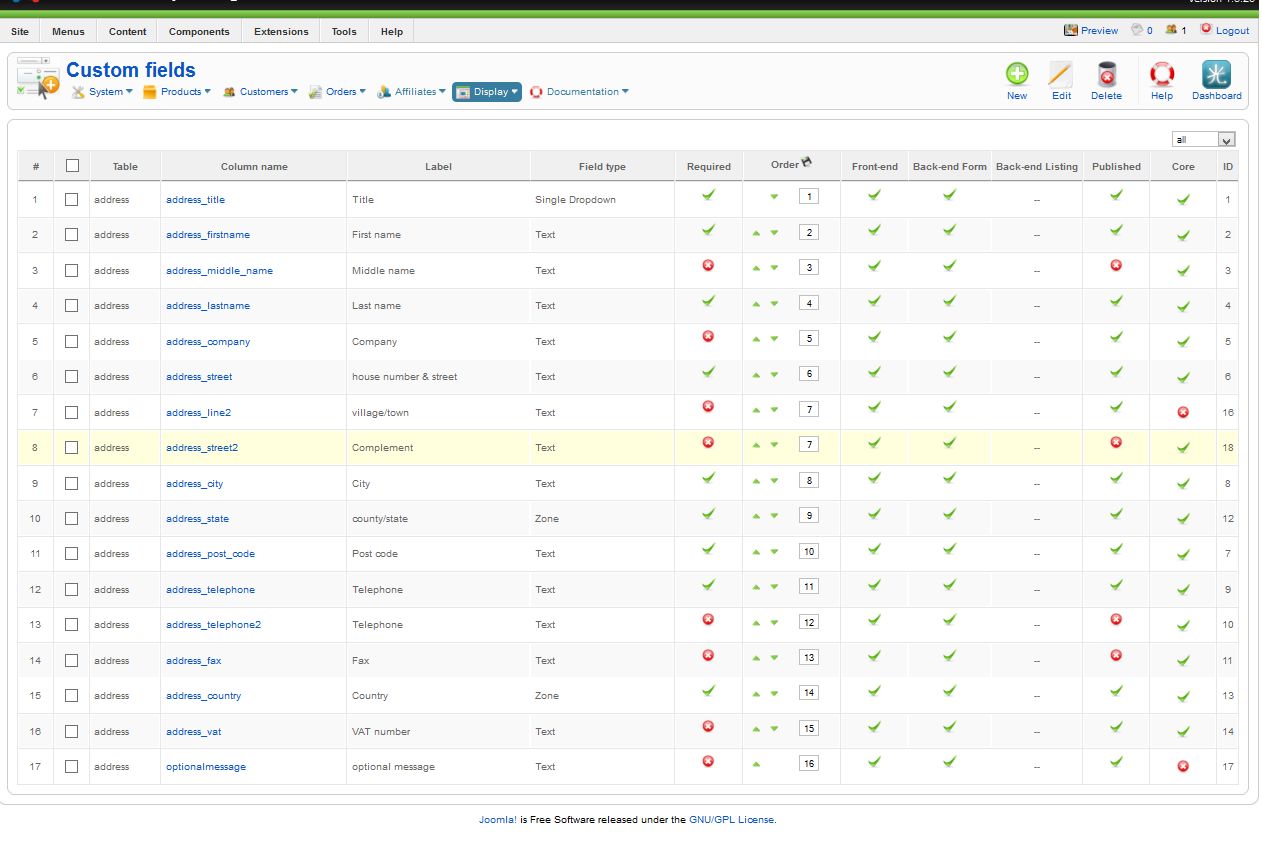Click the New custom field icon
1262x847 pixels.
(1017, 75)
